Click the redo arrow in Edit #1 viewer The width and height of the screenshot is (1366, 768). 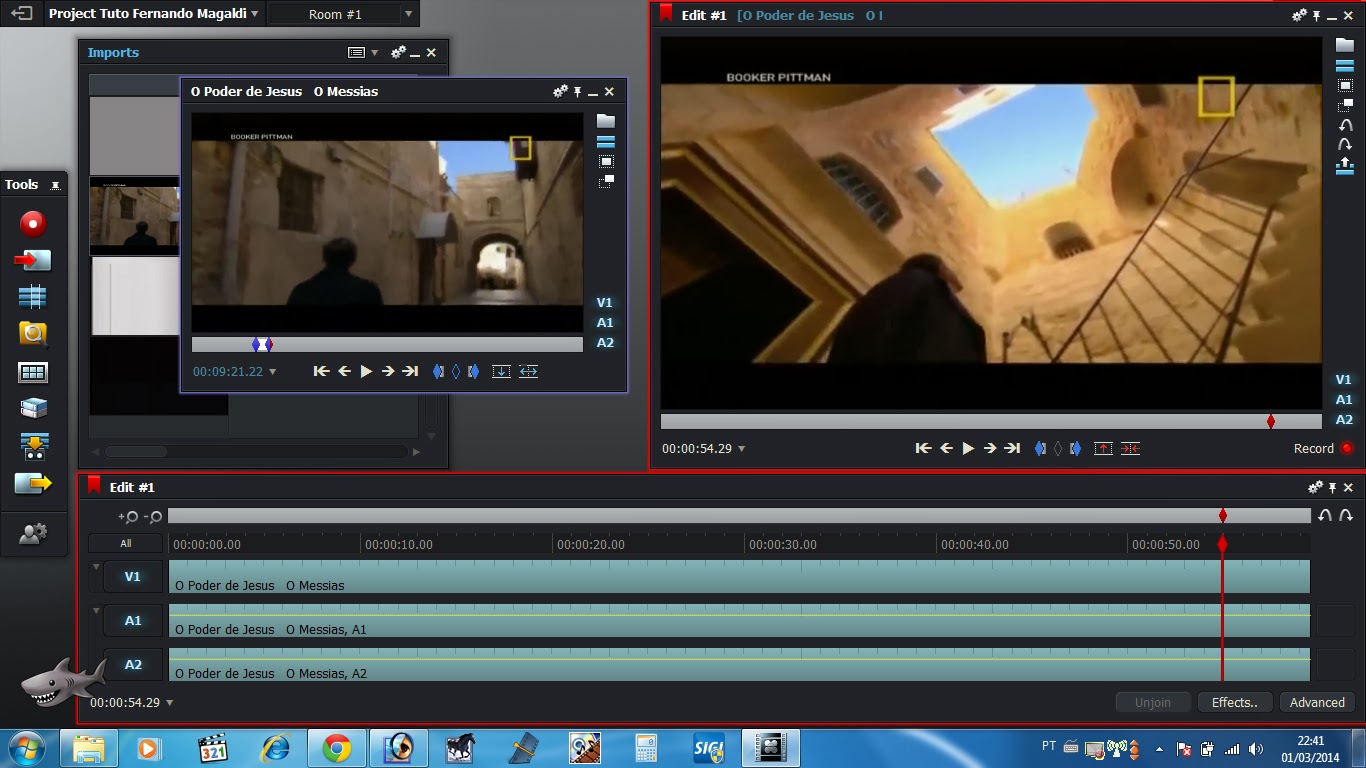[x=1345, y=145]
